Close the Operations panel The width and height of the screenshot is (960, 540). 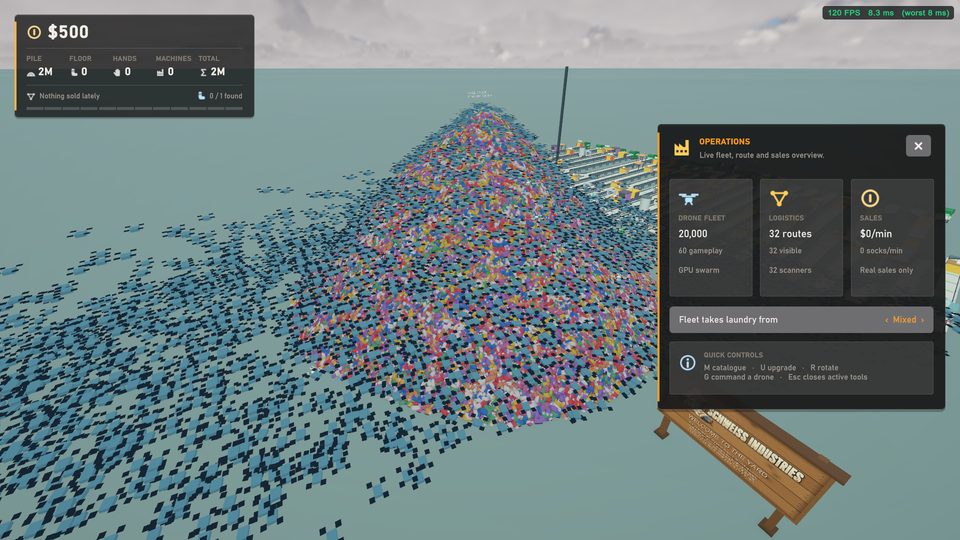pyautogui.click(x=918, y=146)
